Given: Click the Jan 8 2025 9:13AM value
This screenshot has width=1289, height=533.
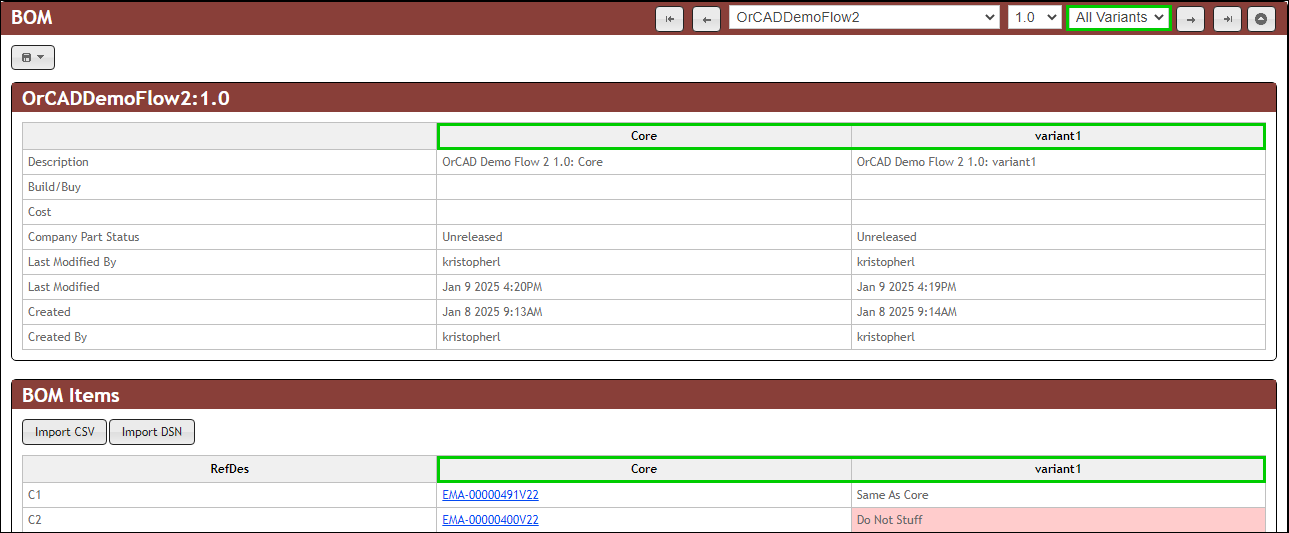Looking at the screenshot, I should tap(492, 312).
